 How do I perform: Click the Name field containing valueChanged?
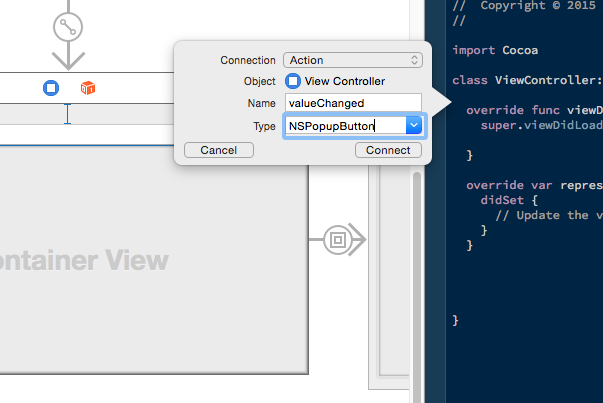pyautogui.click(x=353, y=103)
